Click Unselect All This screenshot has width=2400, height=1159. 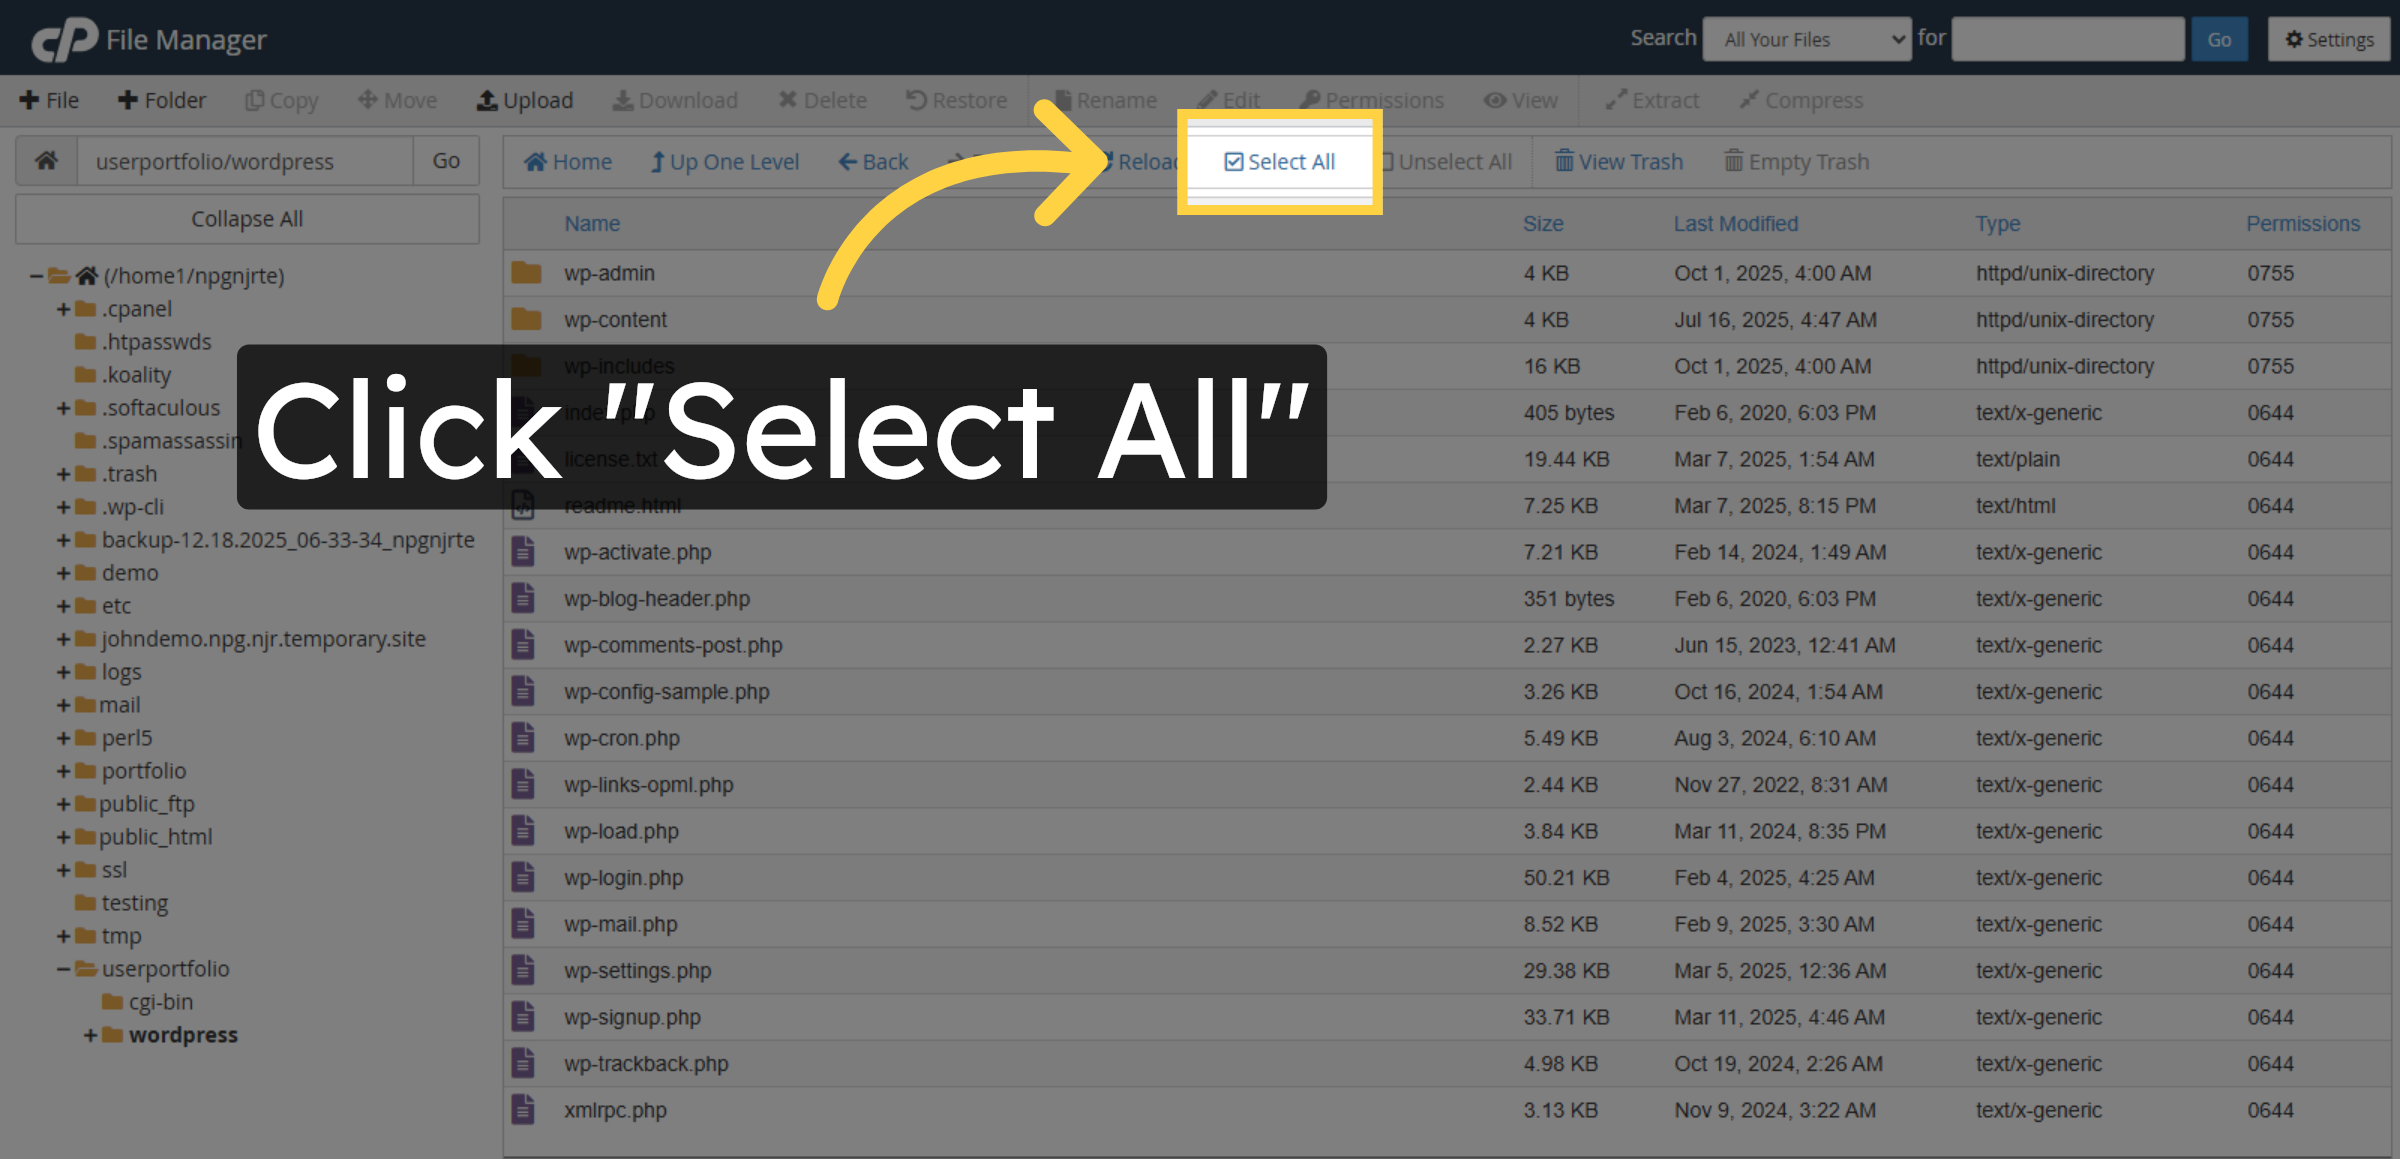coord(1447,161)
